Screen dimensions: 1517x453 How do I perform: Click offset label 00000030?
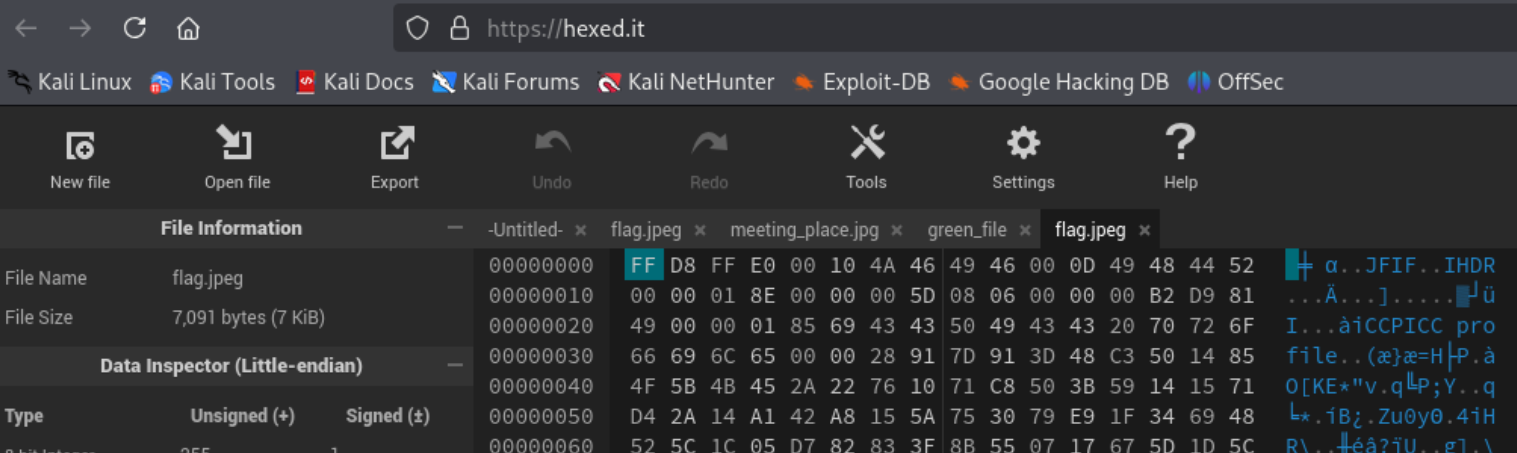pyautogui.click(x=541, y=356)
